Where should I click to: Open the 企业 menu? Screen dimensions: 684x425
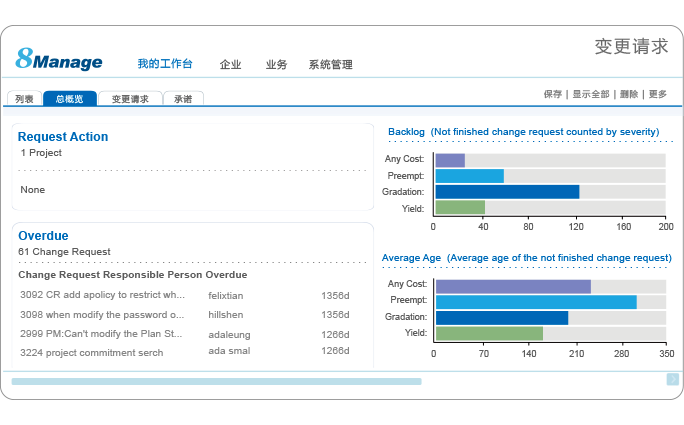(231, 65)
